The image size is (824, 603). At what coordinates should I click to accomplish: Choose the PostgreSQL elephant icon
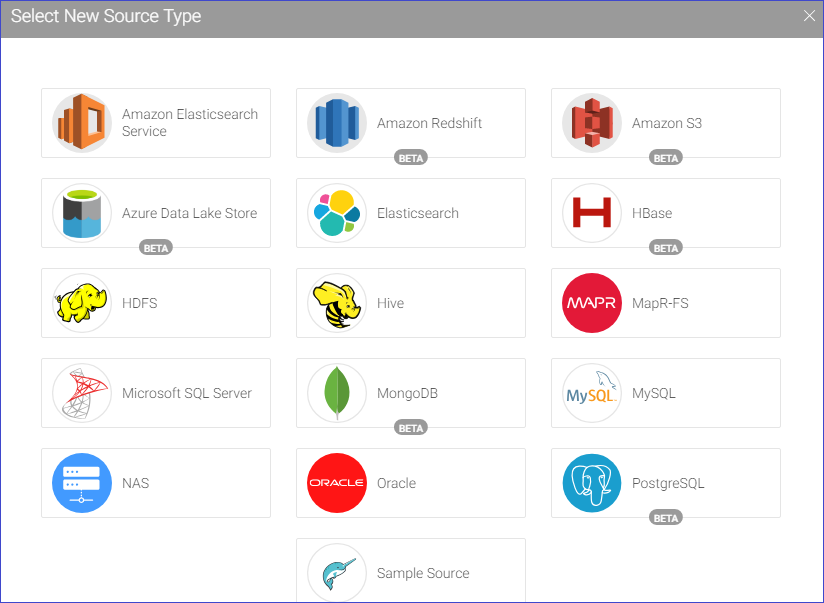coord(592,483)
